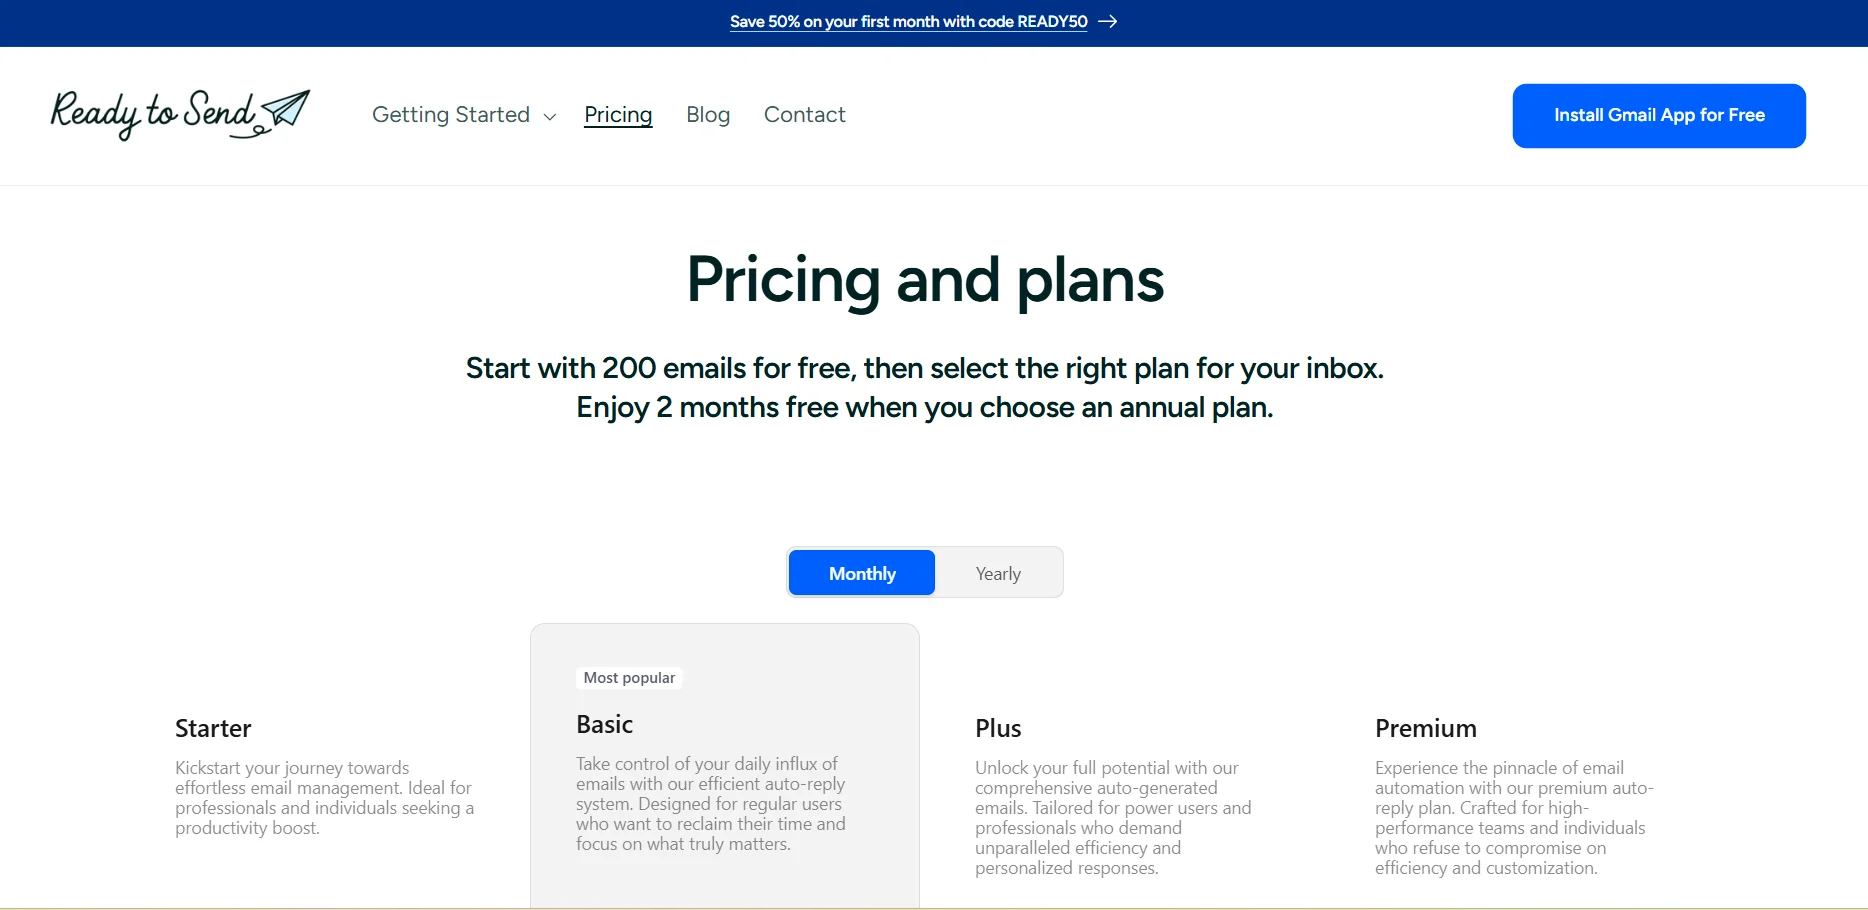
Task: Select the Plus plan title
Action: [x=998, y=728]
